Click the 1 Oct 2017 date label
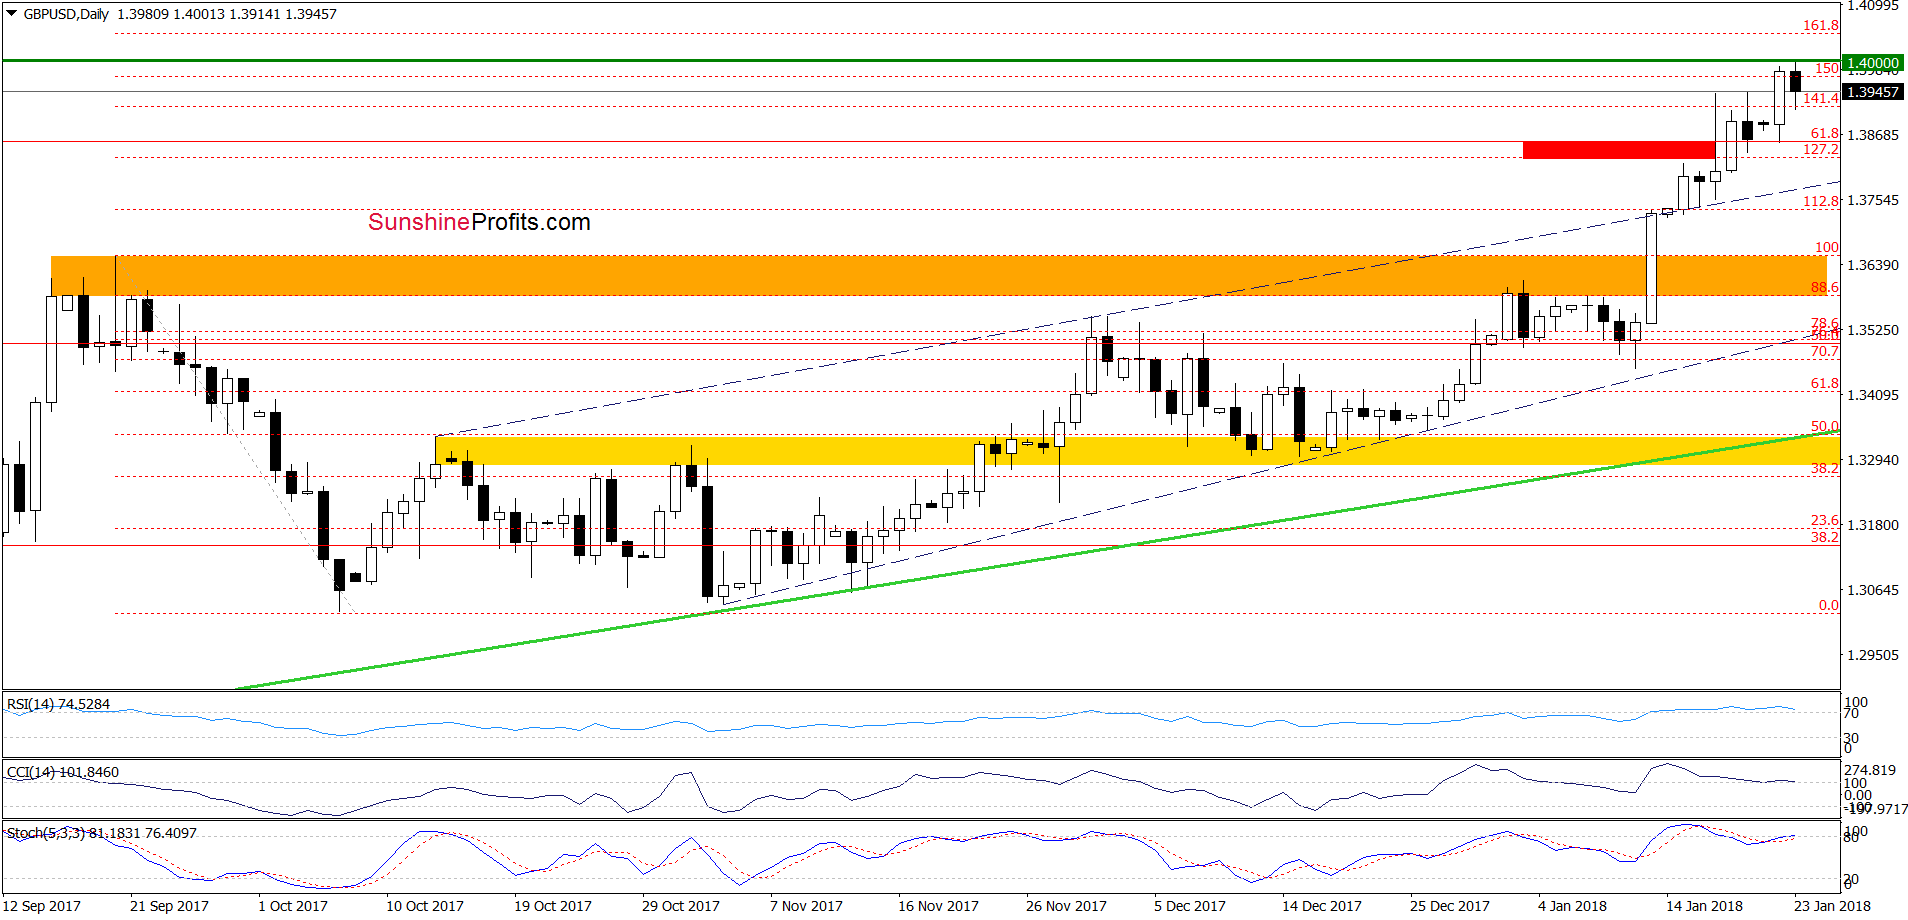Screen dimensions: 1908x920 (293, 906)
